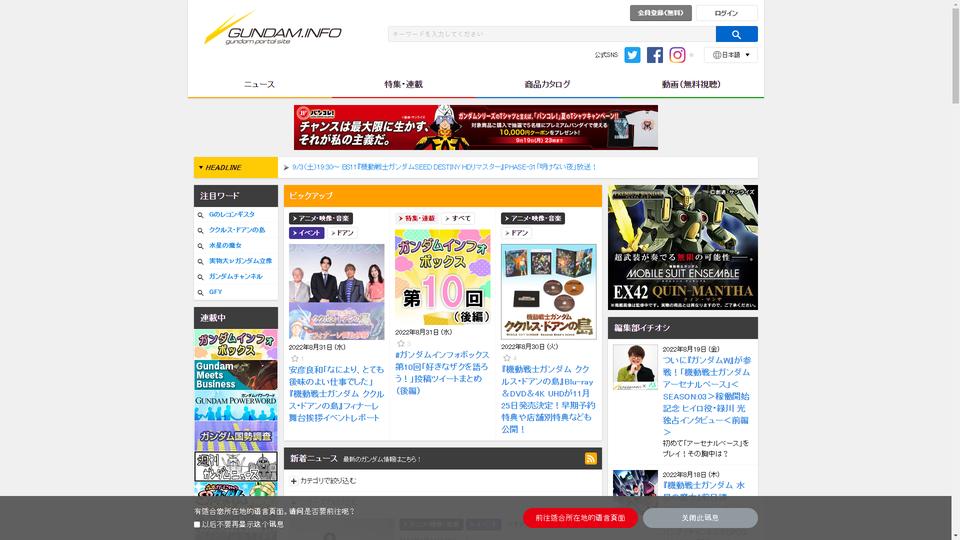Open the official Instagram icon

pyautogui.click(x=677, y=55)
